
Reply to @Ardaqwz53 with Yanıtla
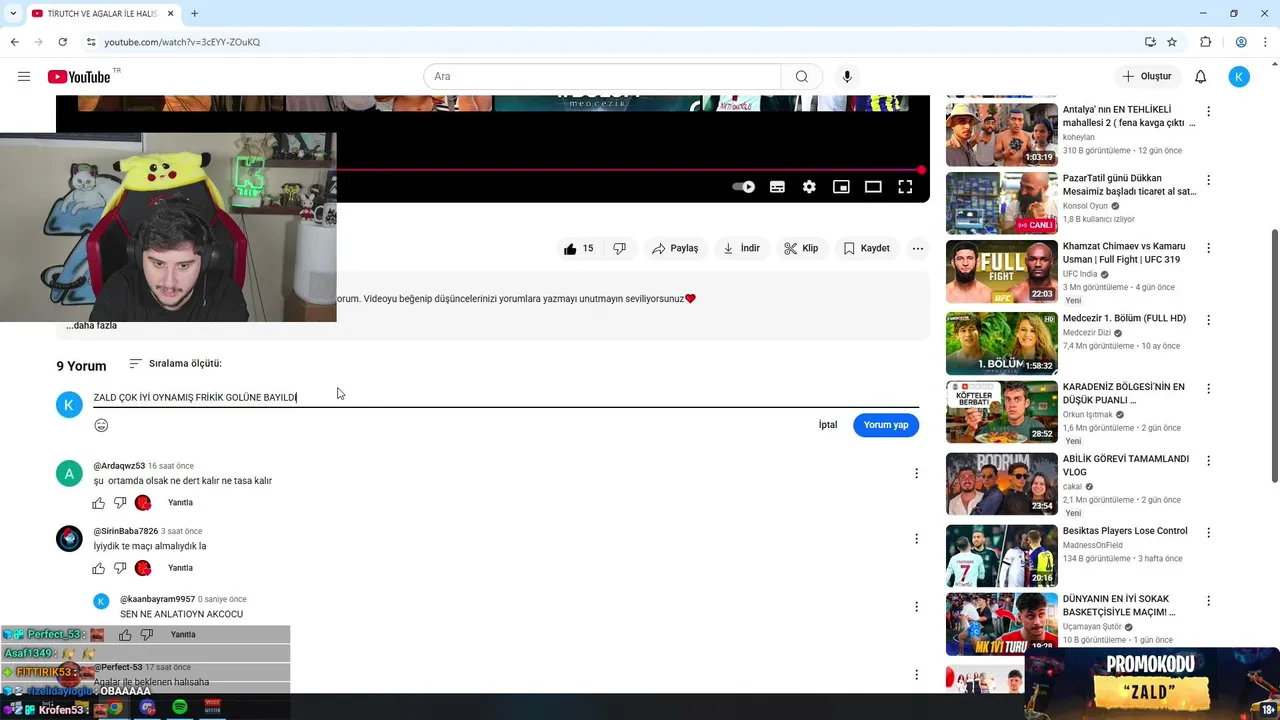click(180, 503)
